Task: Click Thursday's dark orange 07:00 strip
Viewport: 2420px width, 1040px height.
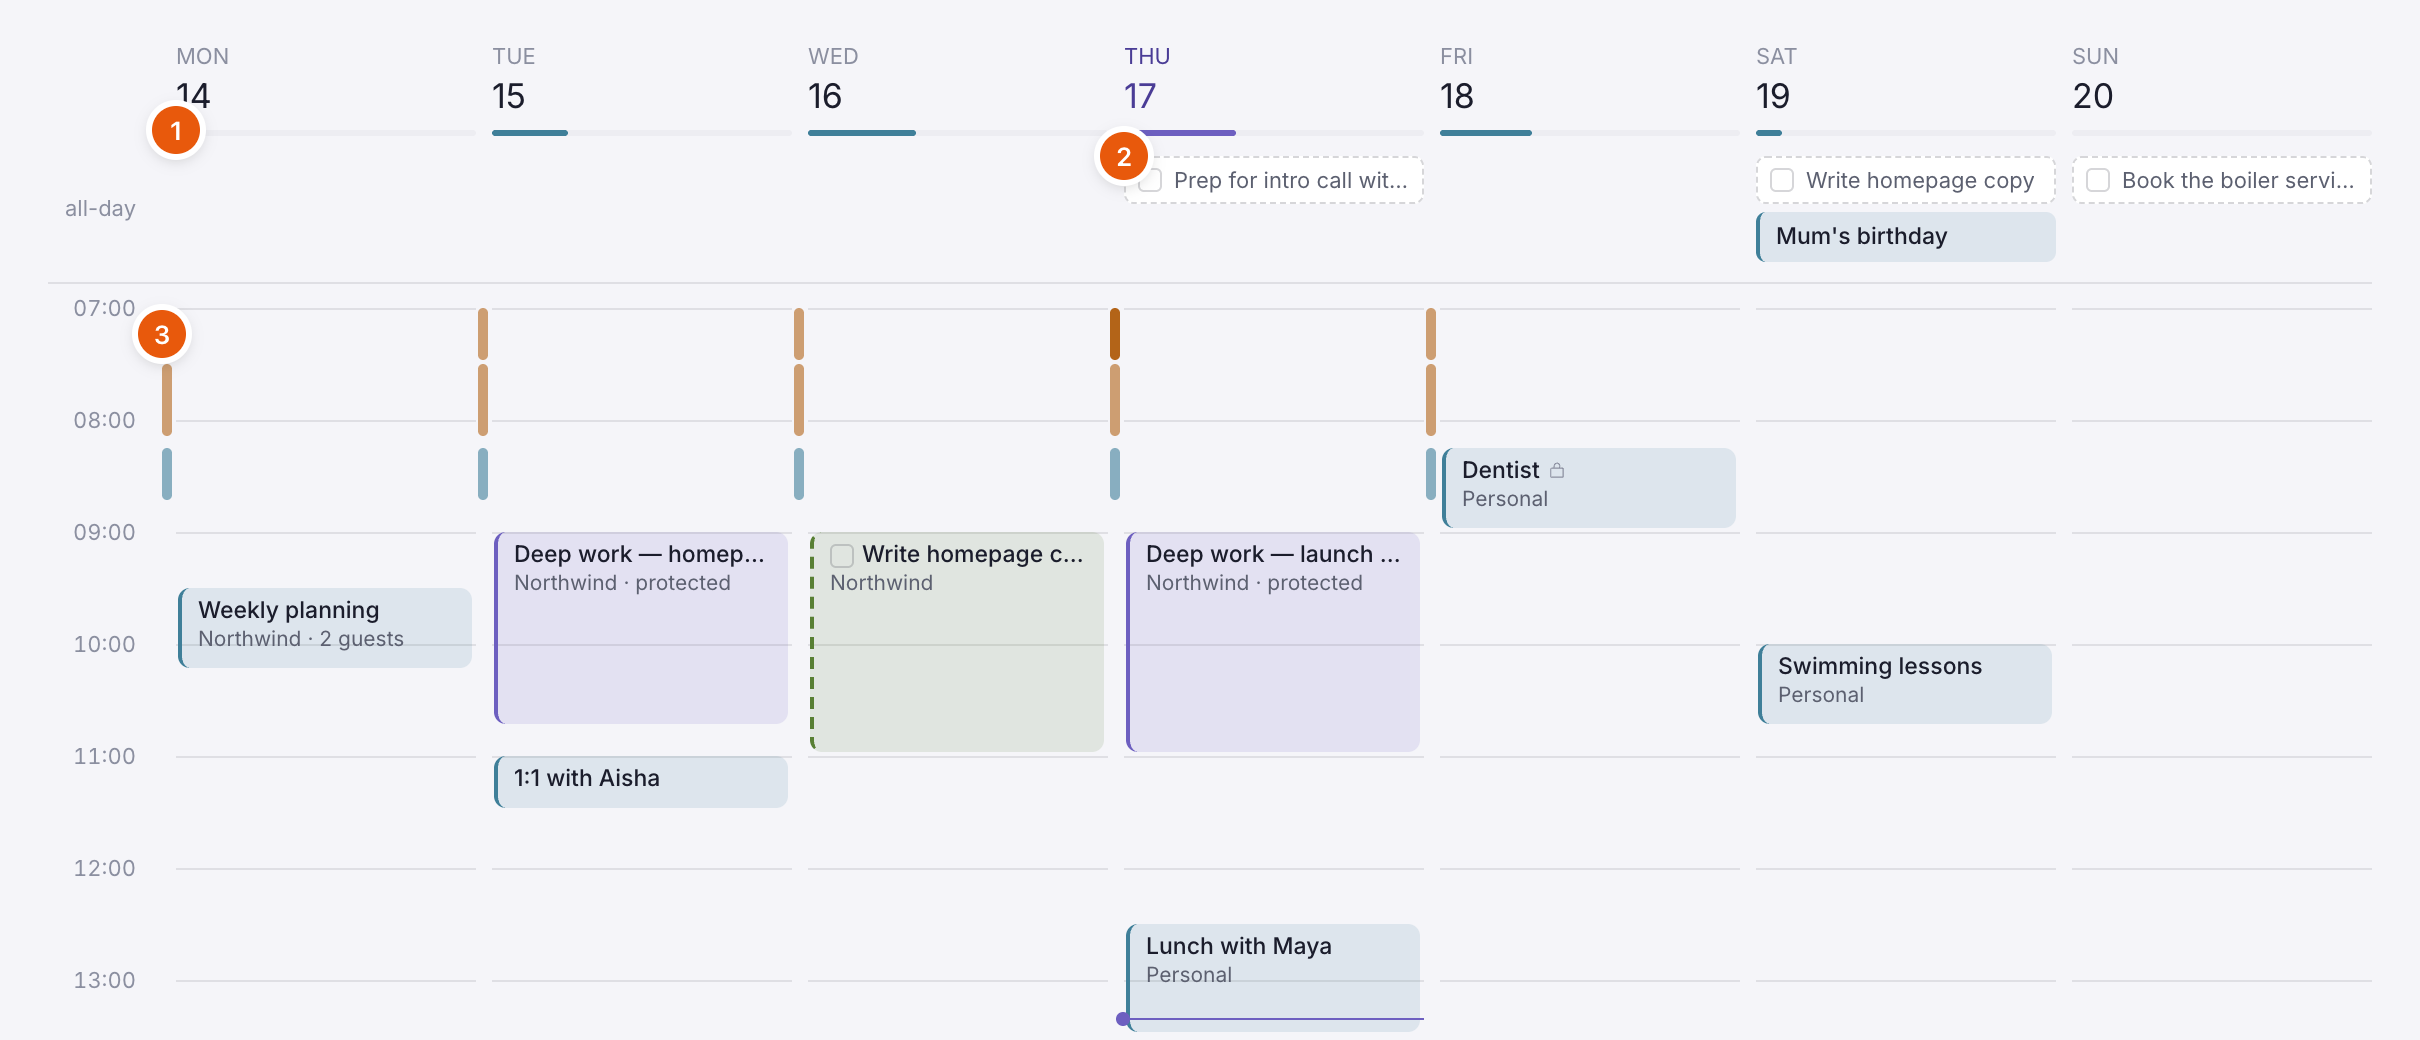Action: click(x=1115, y=334)
